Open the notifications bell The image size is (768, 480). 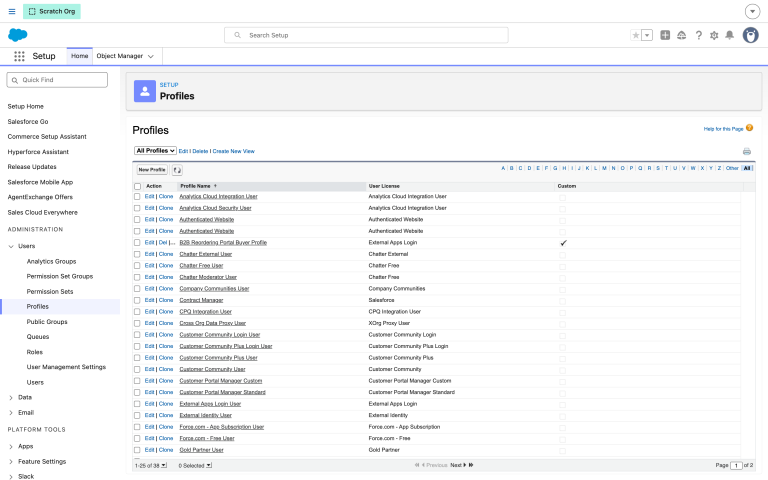(x=729, y=35)
